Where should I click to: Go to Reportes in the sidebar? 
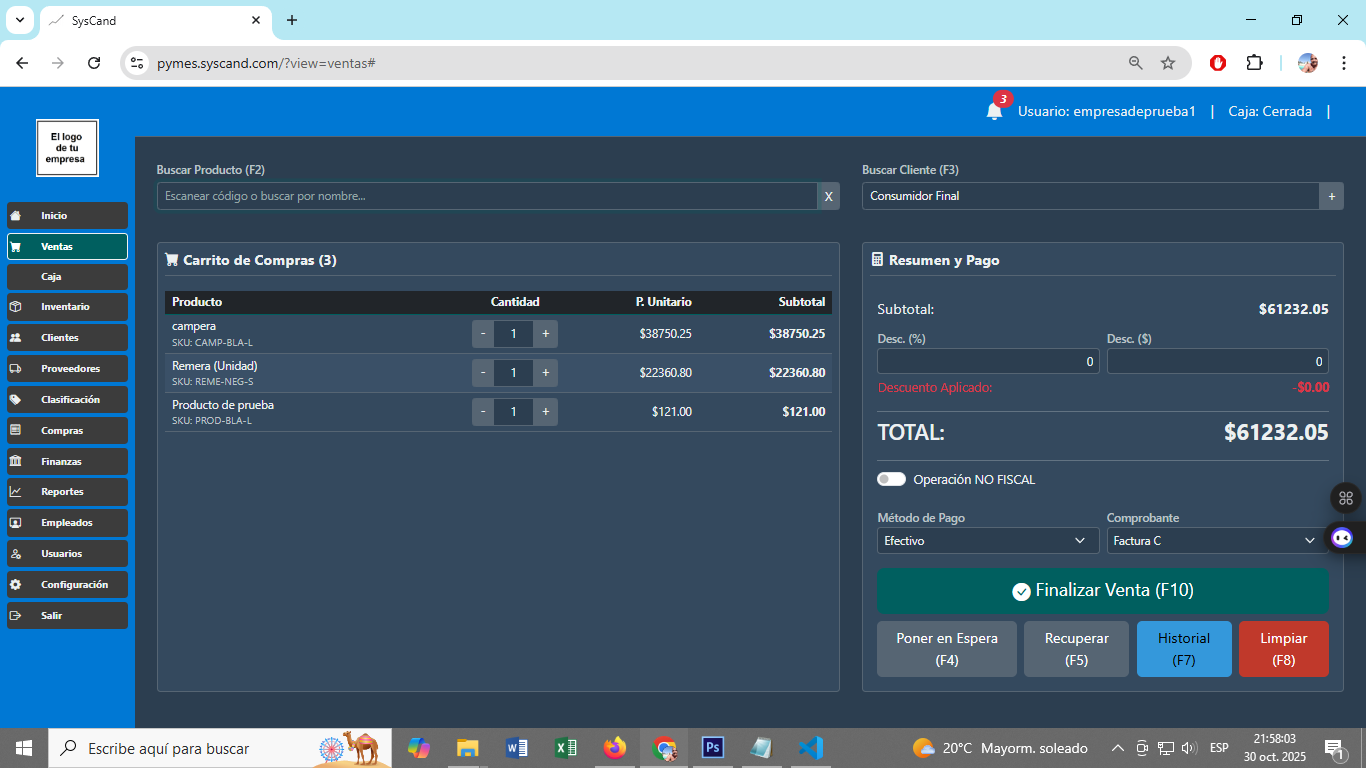67,492
